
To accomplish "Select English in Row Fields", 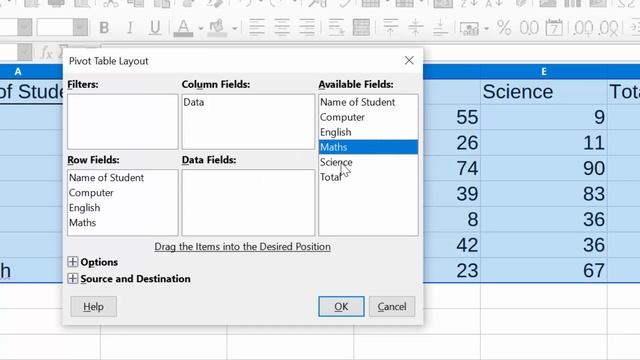I will click(122, 208).
